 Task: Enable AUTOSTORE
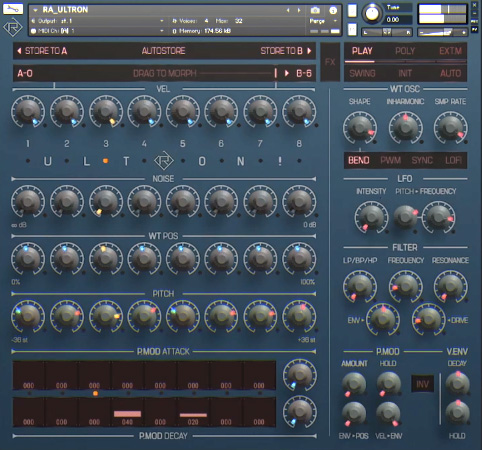(x=163, y=51)
